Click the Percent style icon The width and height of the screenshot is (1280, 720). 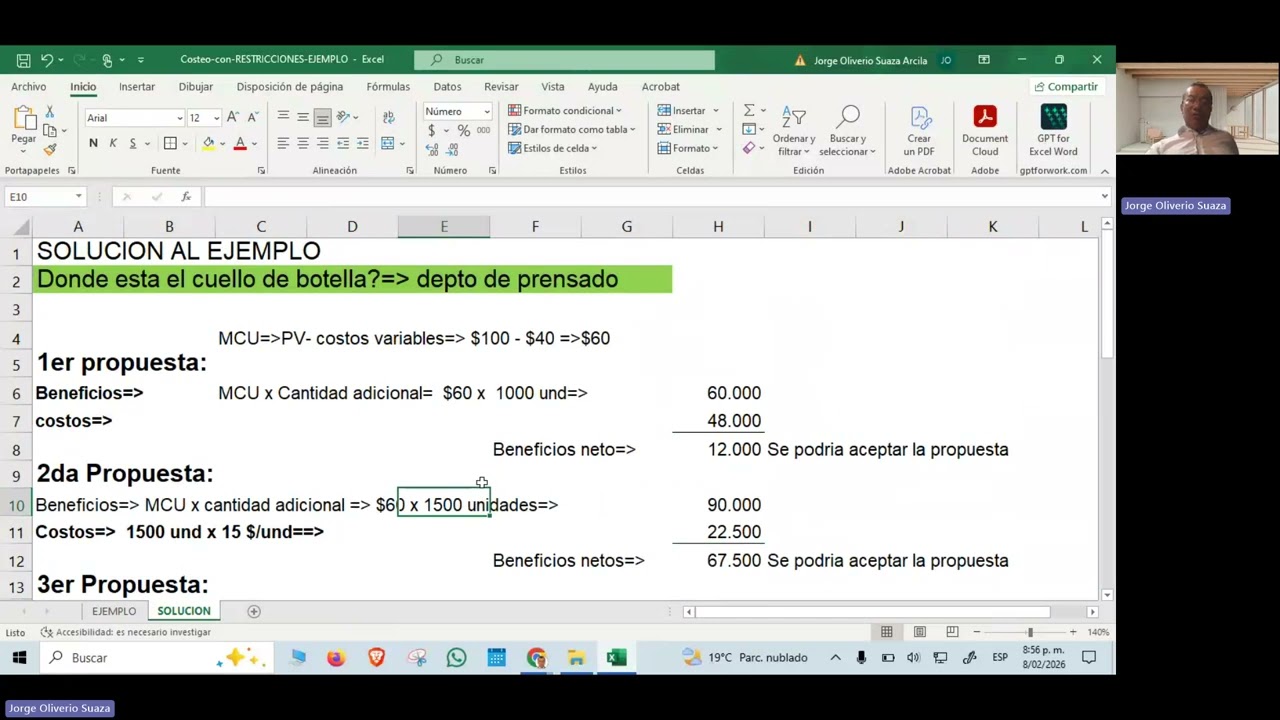point(463,131)
